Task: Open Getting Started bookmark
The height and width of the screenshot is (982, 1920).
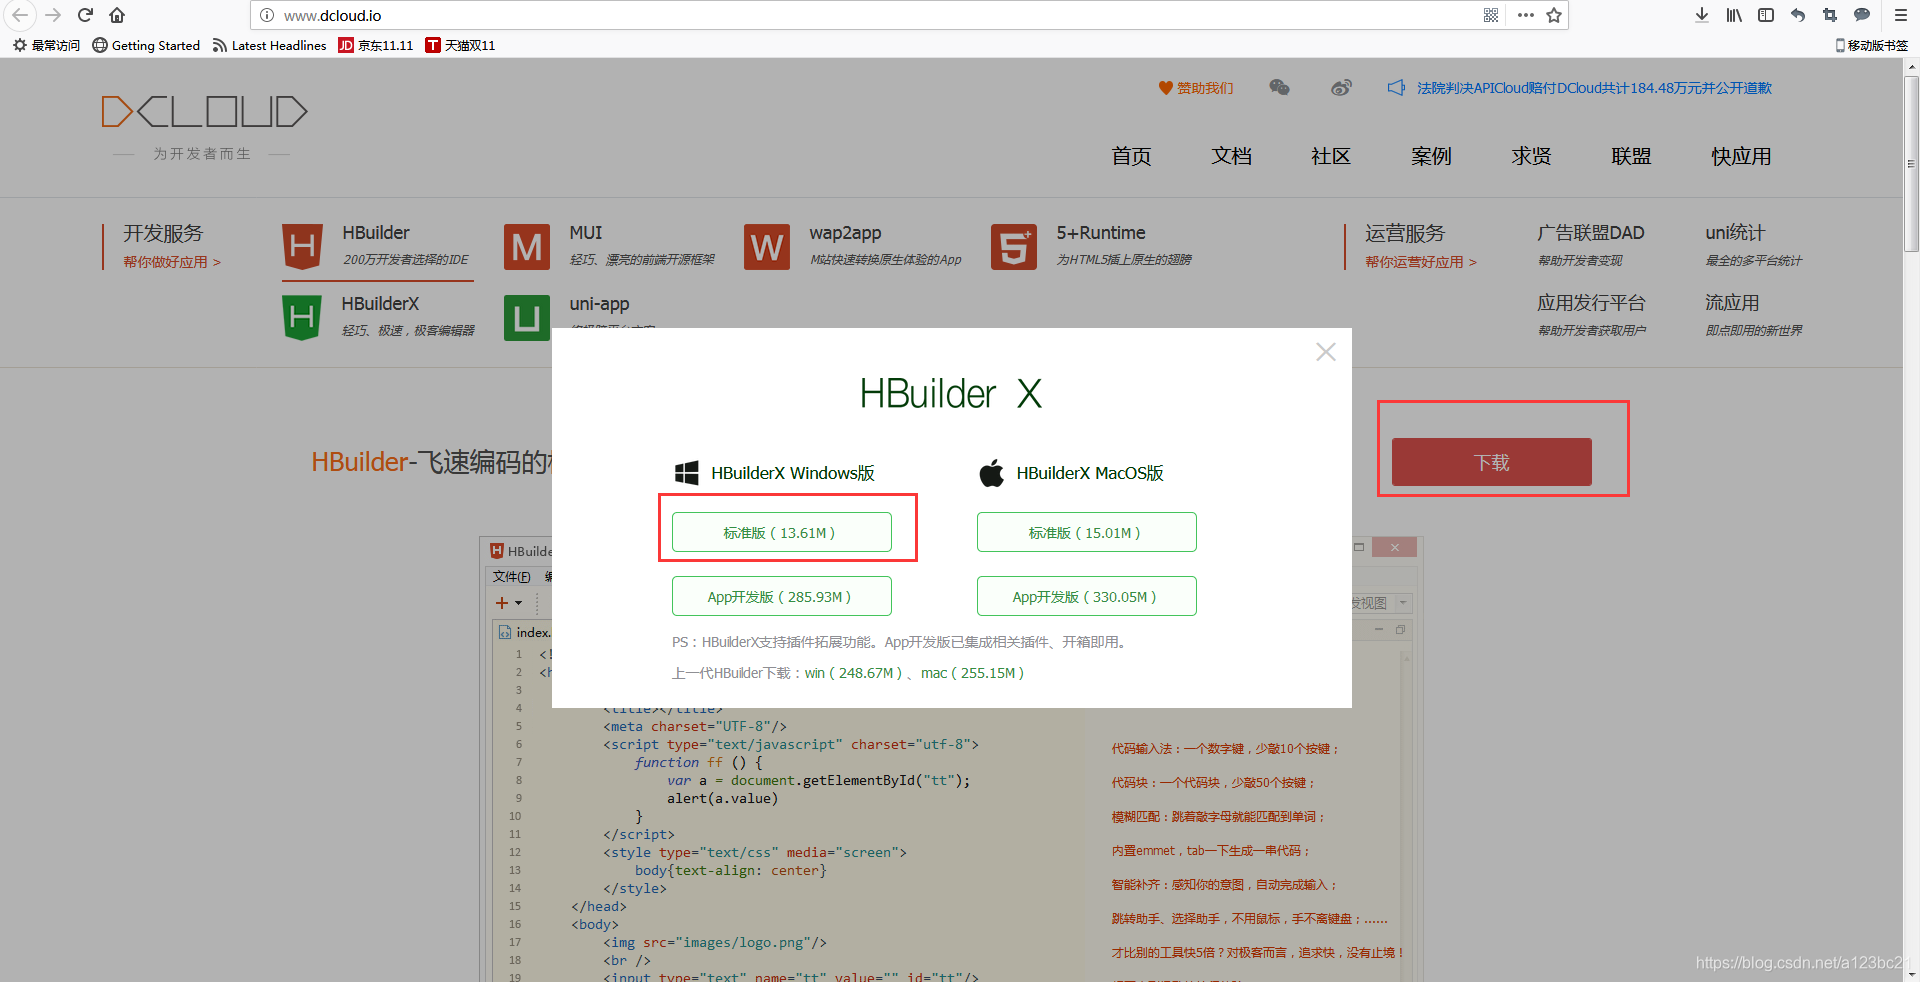Action: pyautogui.click(x=146, y=45)
